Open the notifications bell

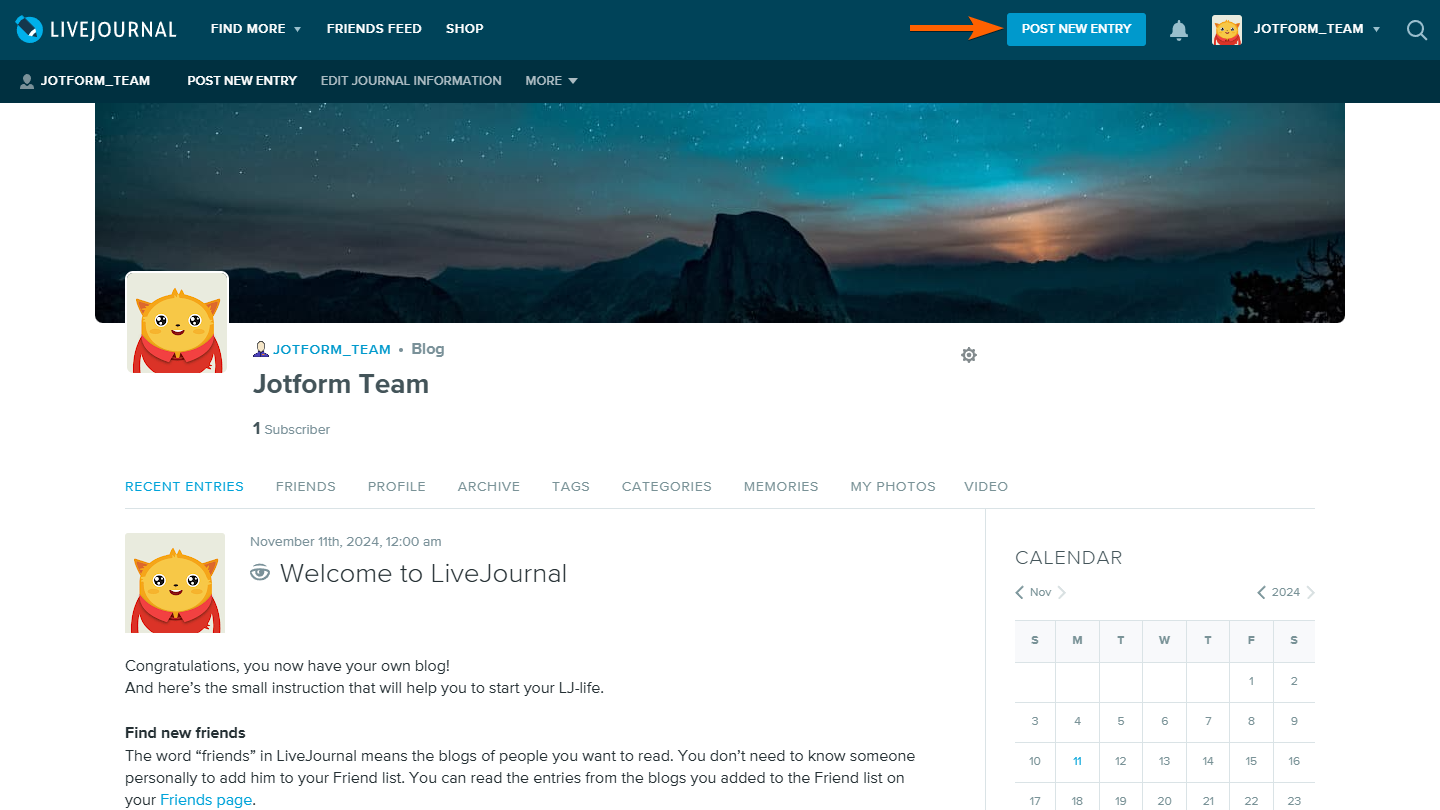pyautogui.click(x=1179, y=30)
